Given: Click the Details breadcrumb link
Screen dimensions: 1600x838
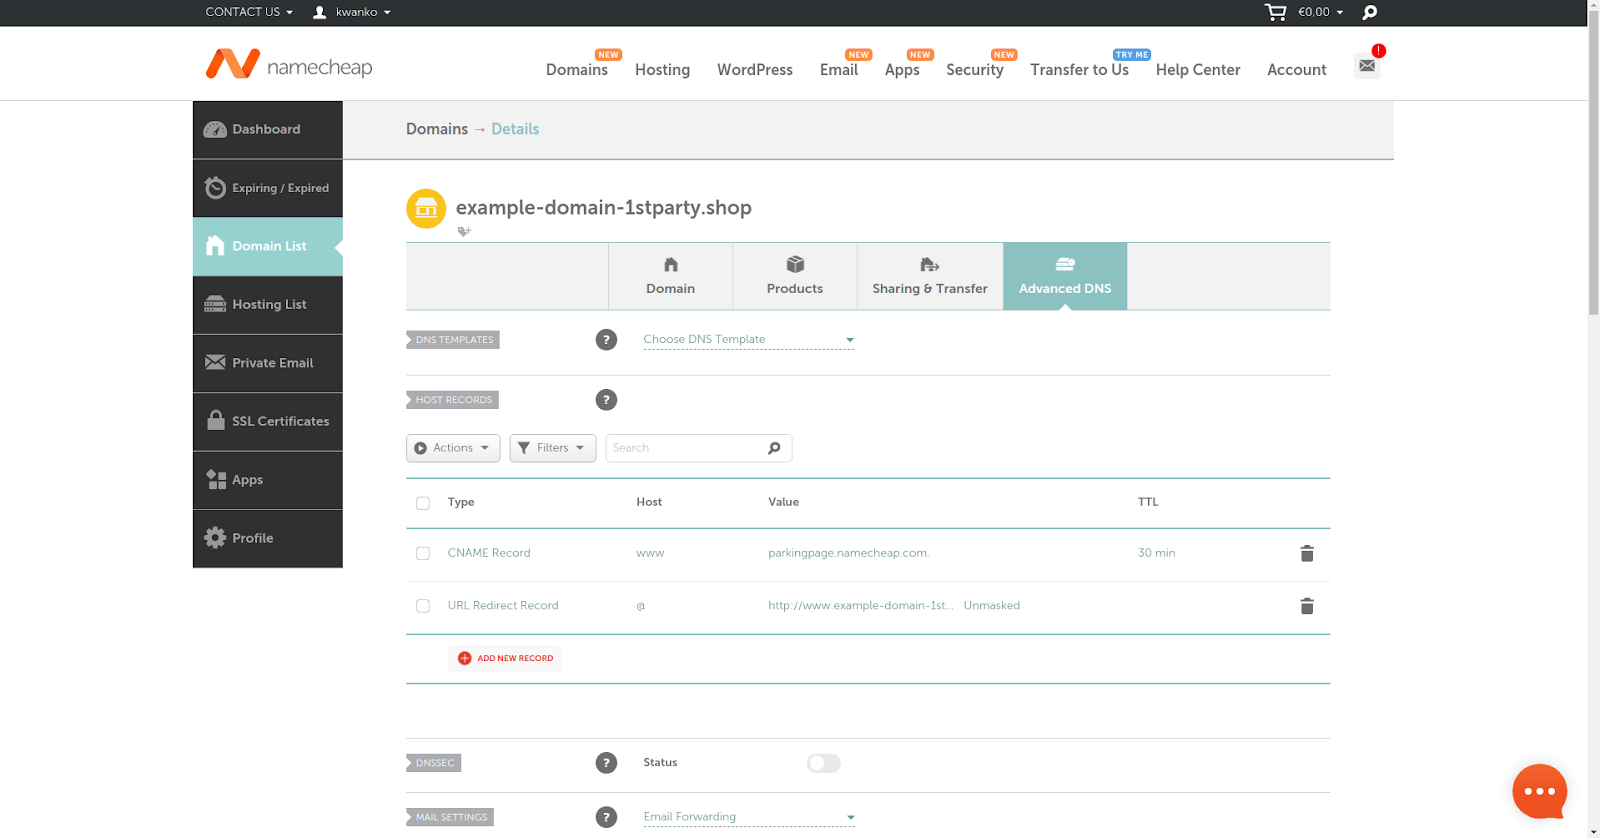Looking at the screenshot, I should pyautogui.click(x=515, y=129).
